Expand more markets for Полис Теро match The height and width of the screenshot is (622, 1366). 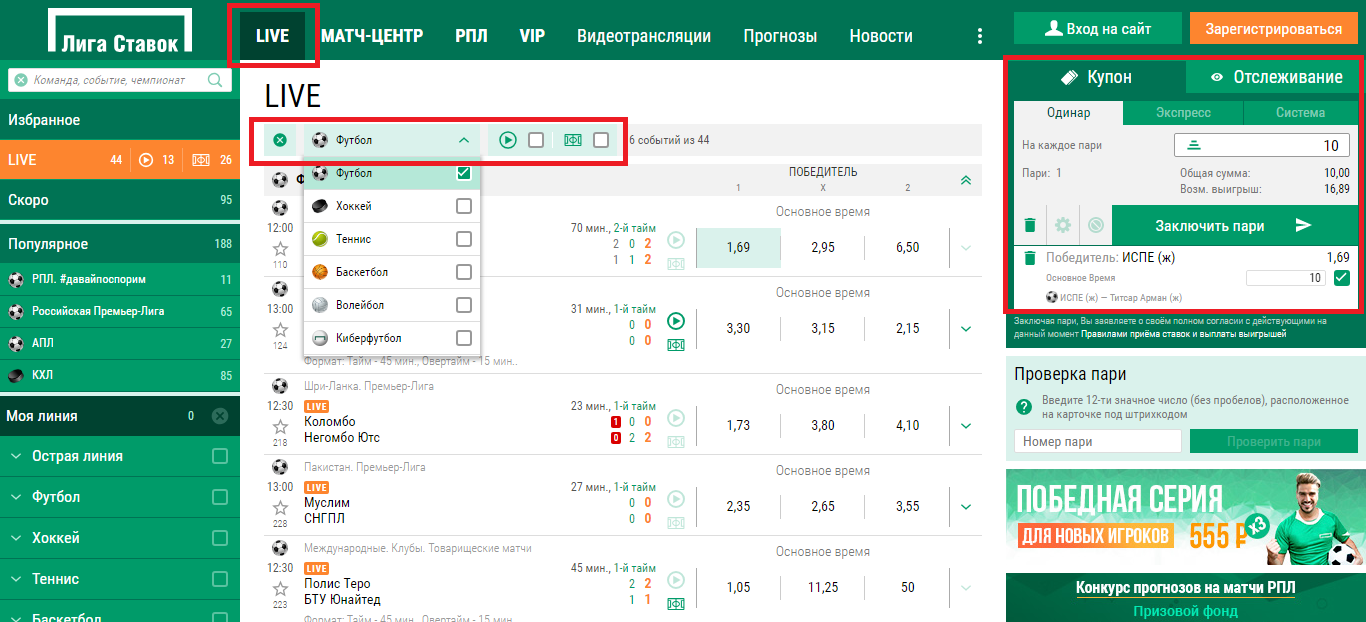tap(966, 588)
